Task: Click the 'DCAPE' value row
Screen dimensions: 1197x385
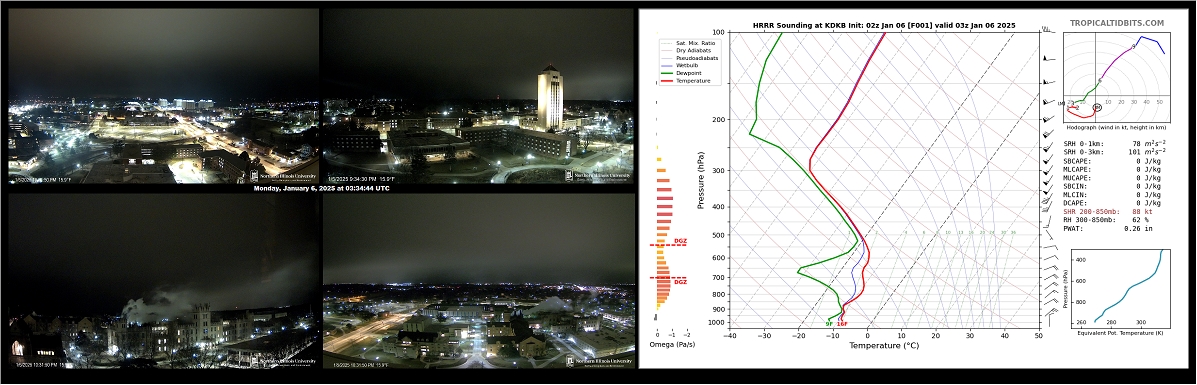Action: [1112, 203]
